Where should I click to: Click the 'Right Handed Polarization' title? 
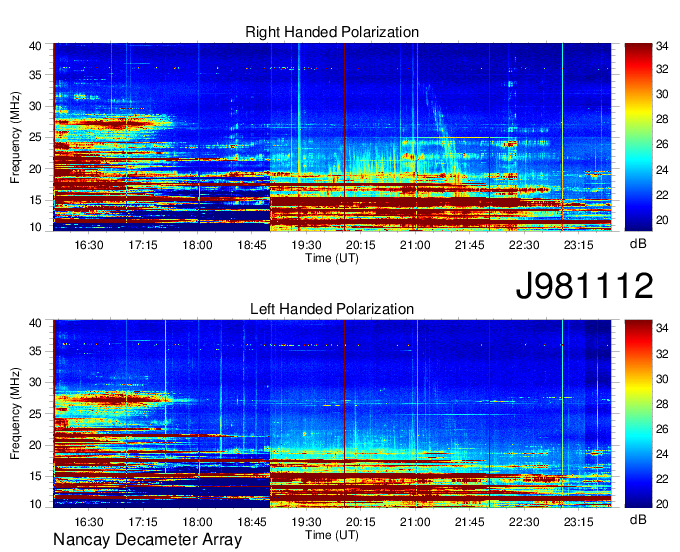point(332,32)
